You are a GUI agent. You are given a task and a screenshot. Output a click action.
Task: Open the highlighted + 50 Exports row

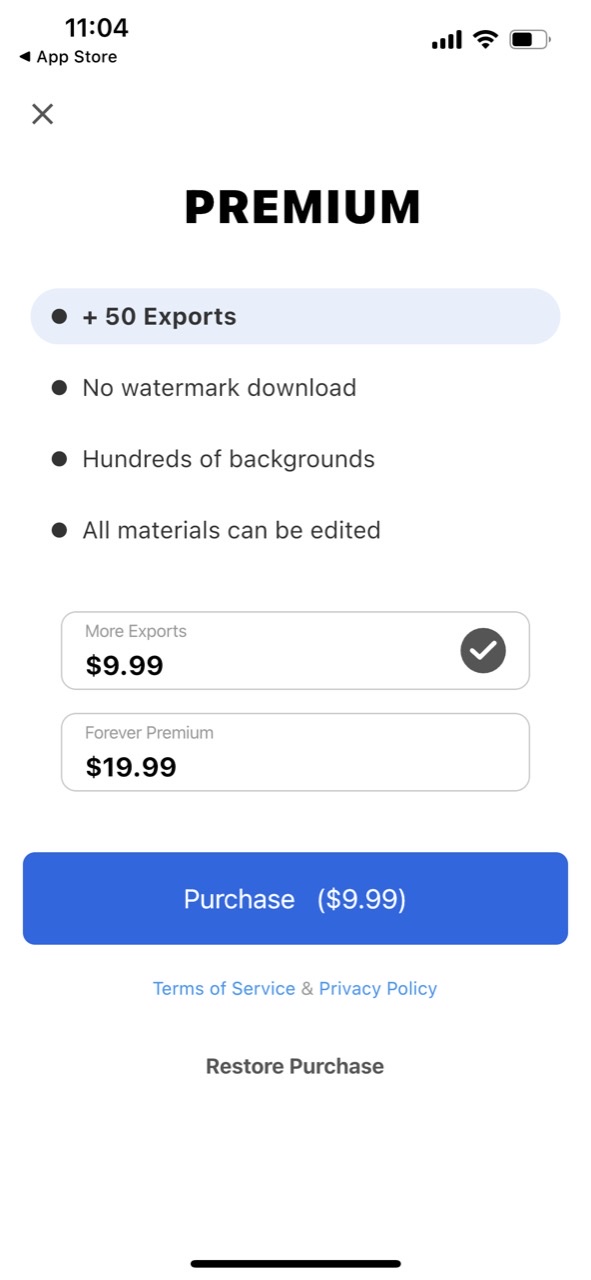pyautogui.click(x=295, y=315)
